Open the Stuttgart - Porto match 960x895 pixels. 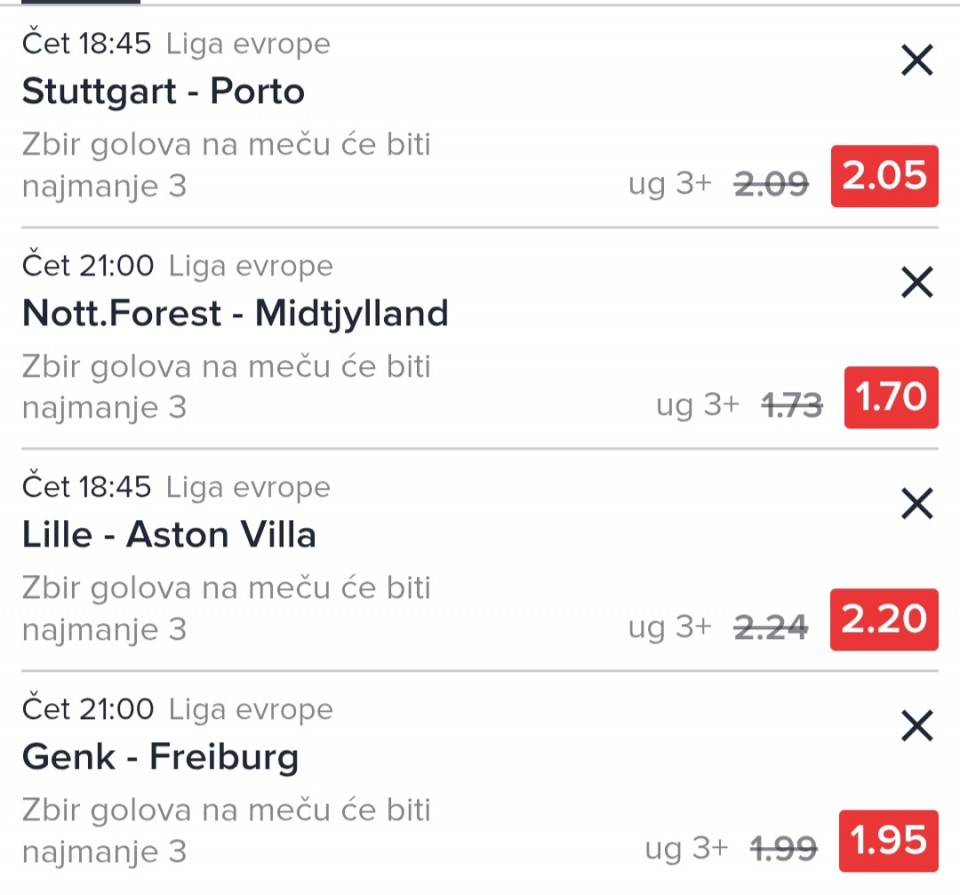163,92
